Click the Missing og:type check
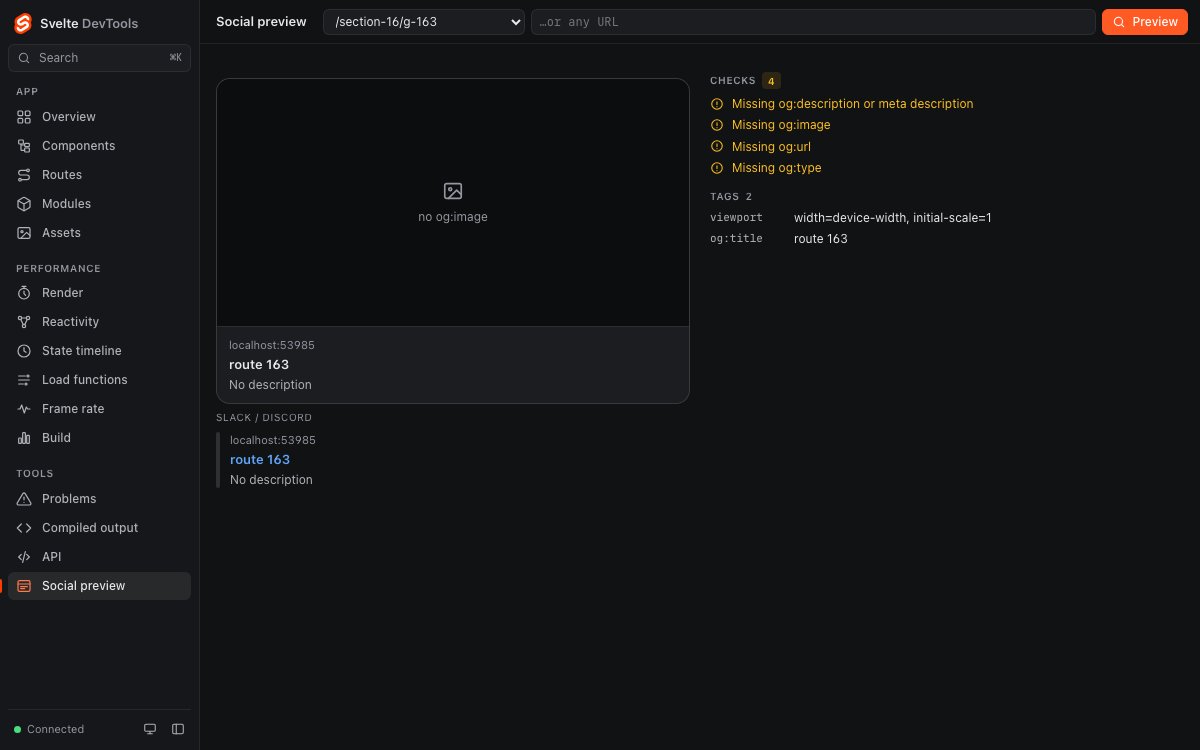 coord(776,168)
